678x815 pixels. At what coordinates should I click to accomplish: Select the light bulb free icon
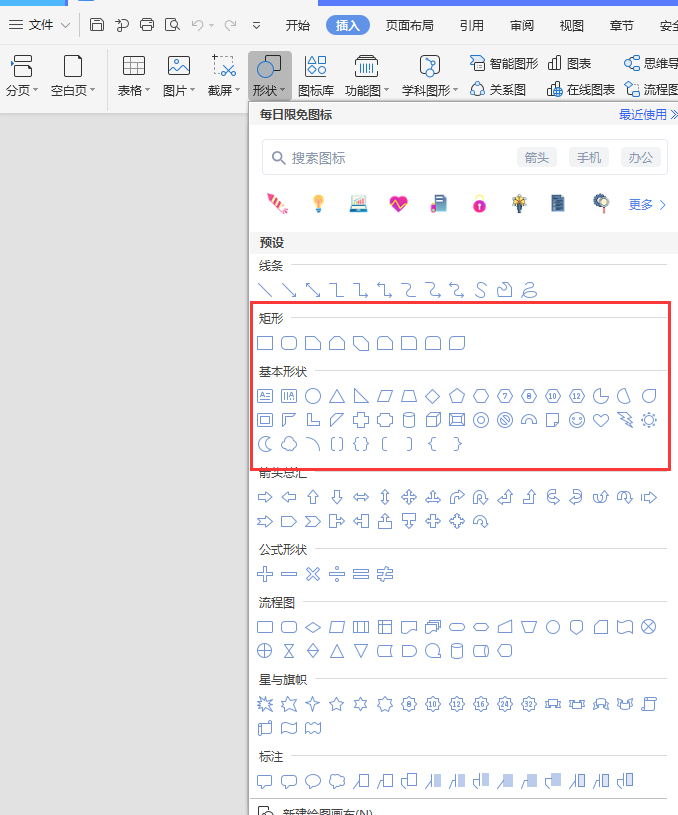(318, 203)
